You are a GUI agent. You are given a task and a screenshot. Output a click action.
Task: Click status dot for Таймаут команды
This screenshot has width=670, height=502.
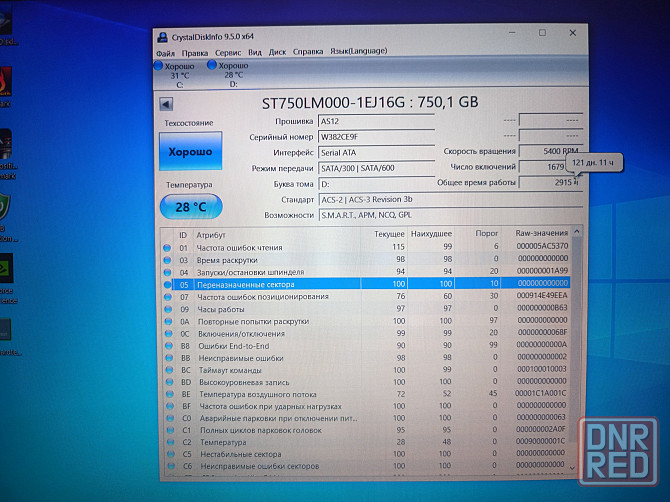tap(170, 370)
